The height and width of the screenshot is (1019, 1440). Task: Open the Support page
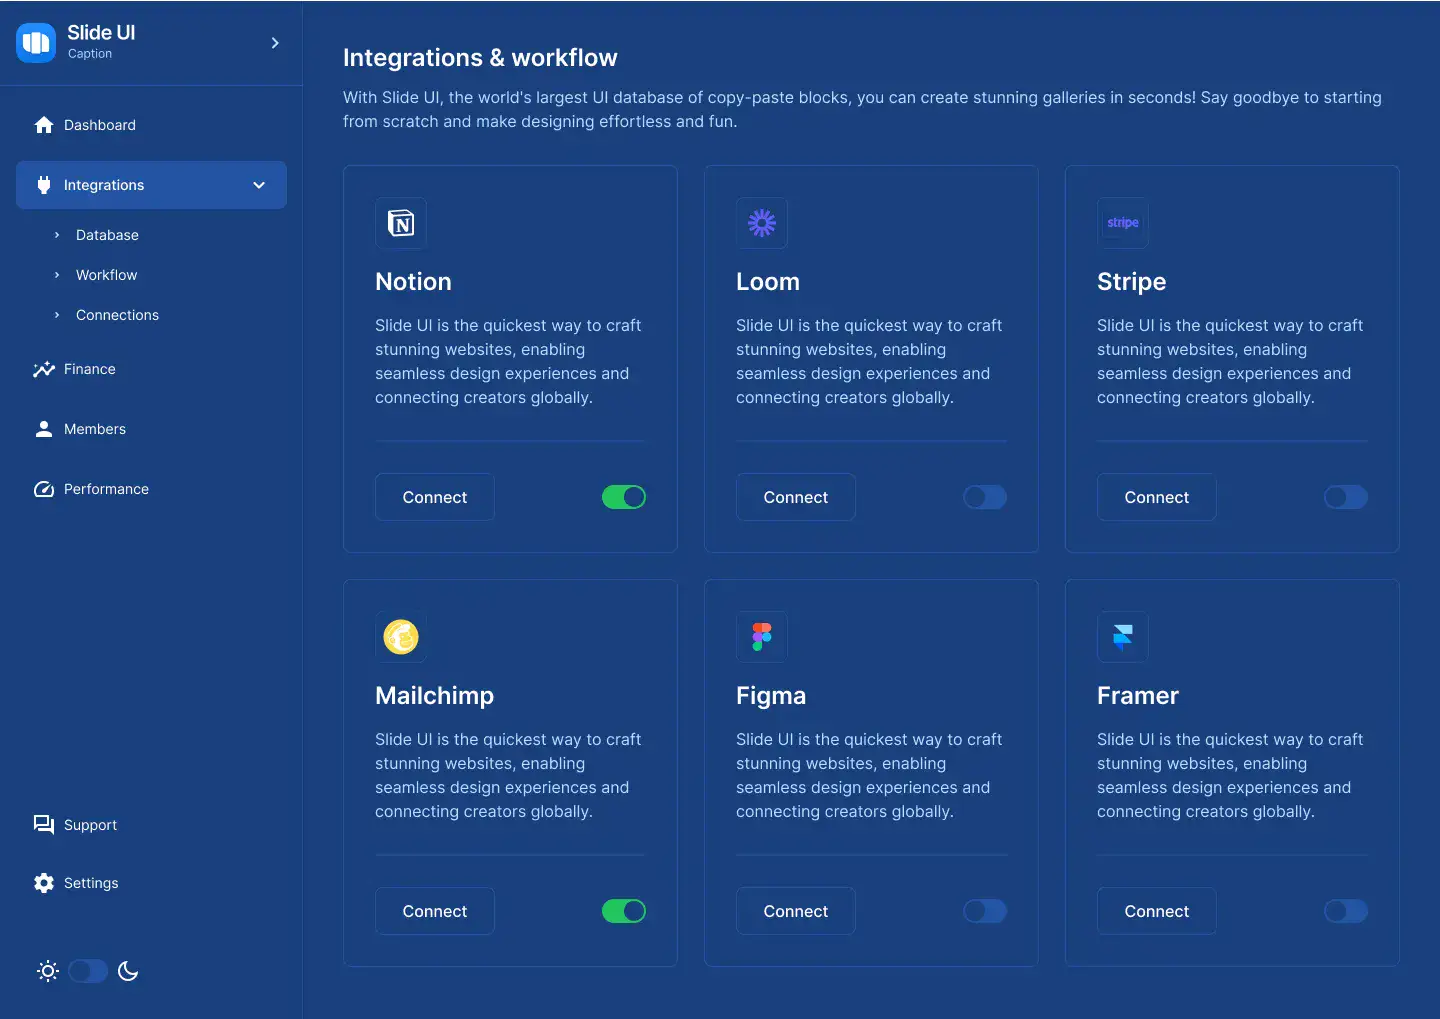tap(151, 825)
